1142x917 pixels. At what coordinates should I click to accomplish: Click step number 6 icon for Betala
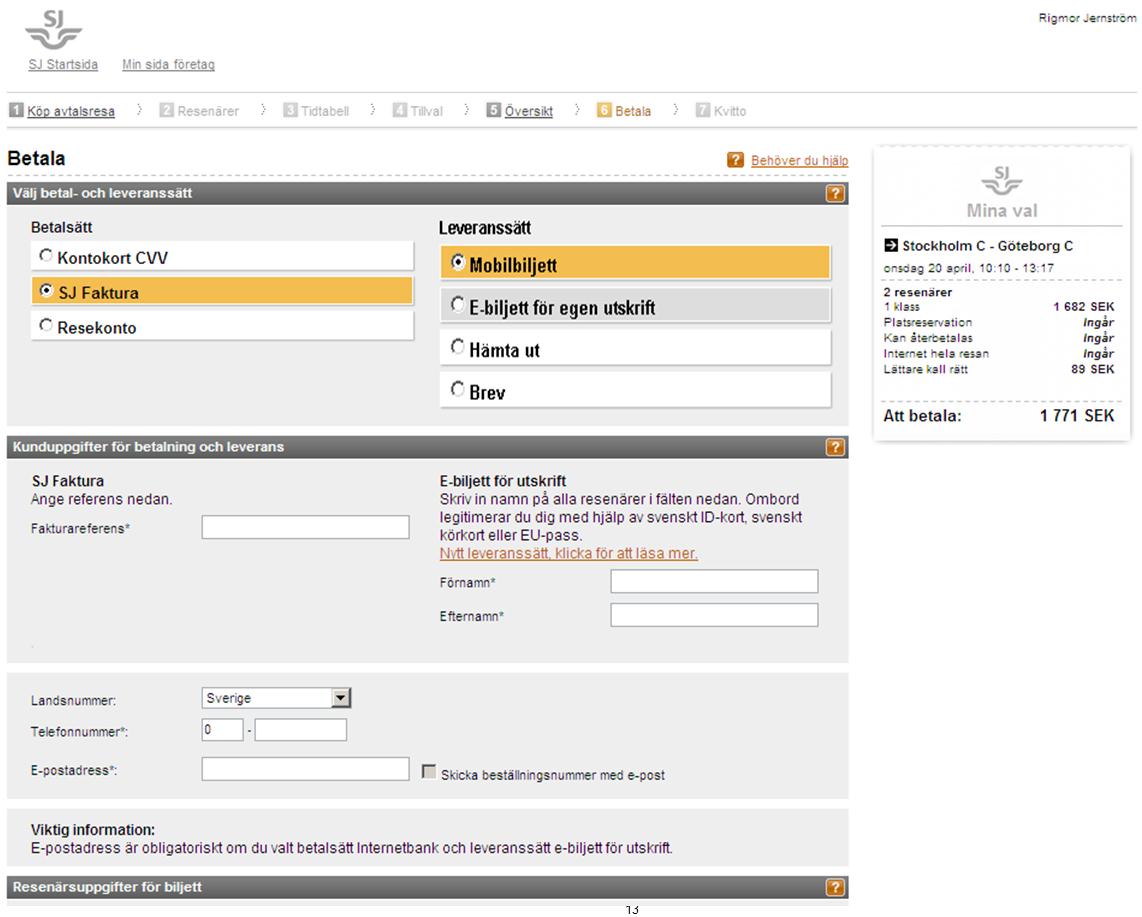[604, 110]
